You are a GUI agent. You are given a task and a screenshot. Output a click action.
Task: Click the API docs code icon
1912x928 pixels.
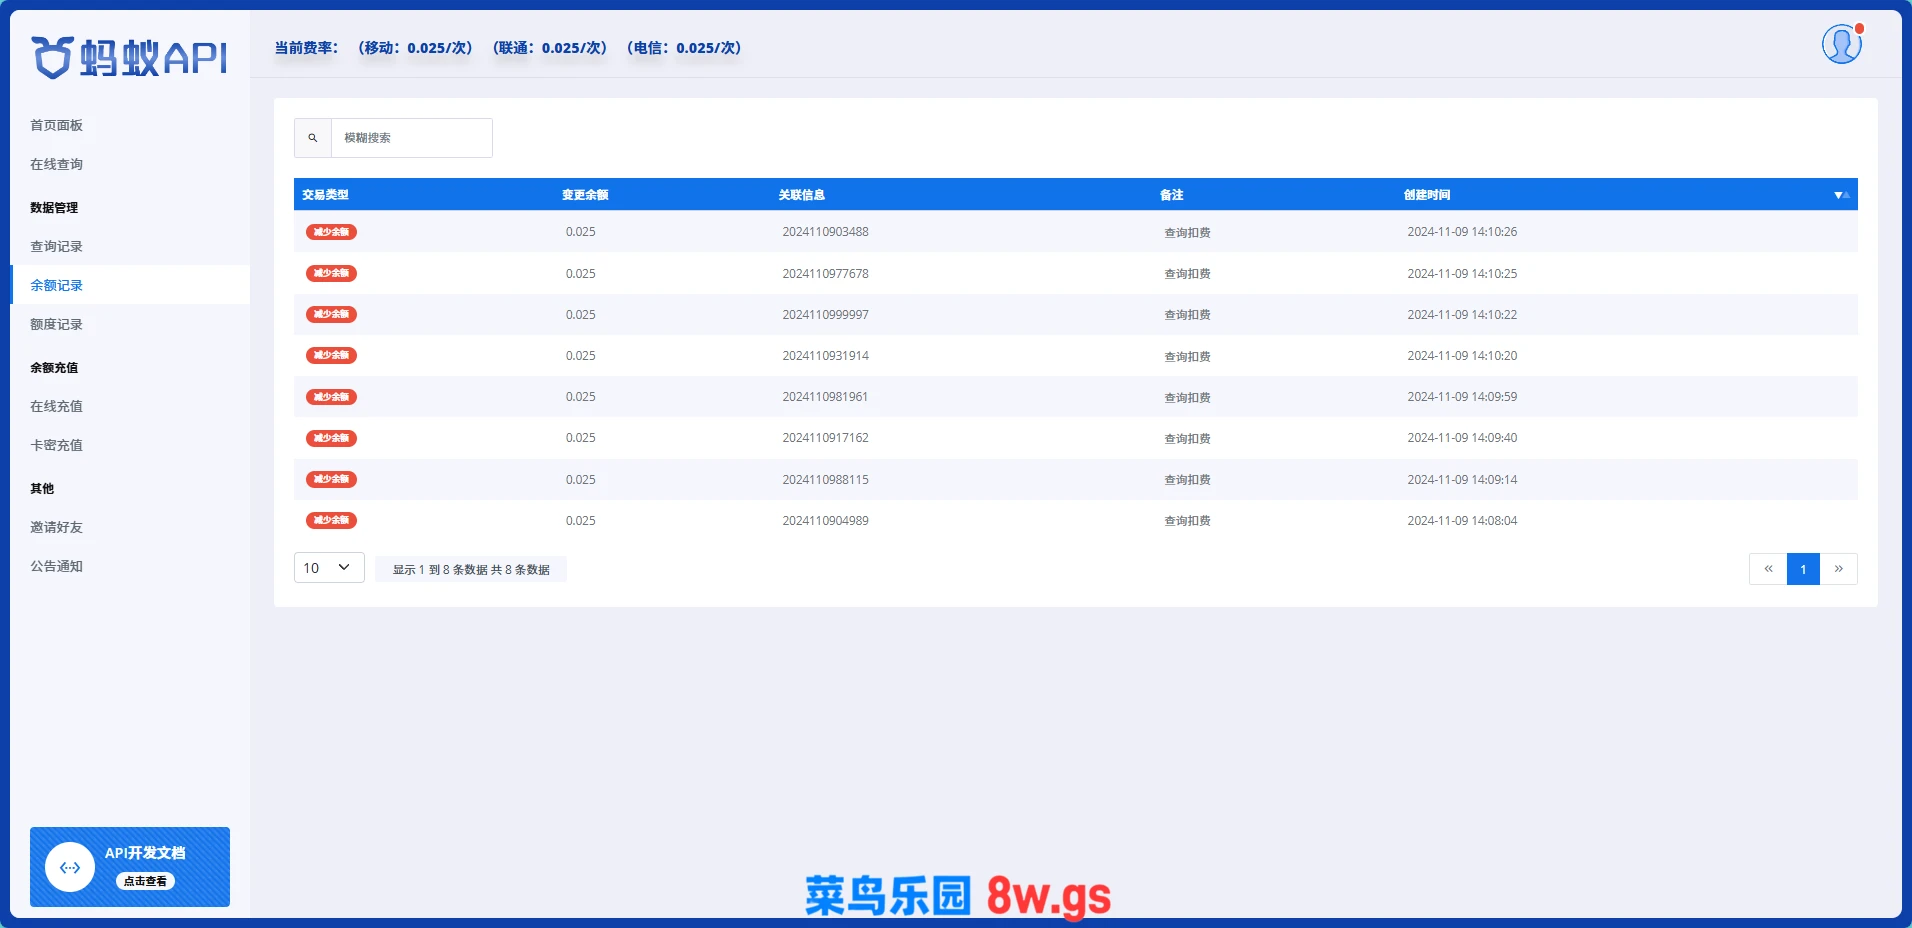pyautogui.click(x=70, y=868)
